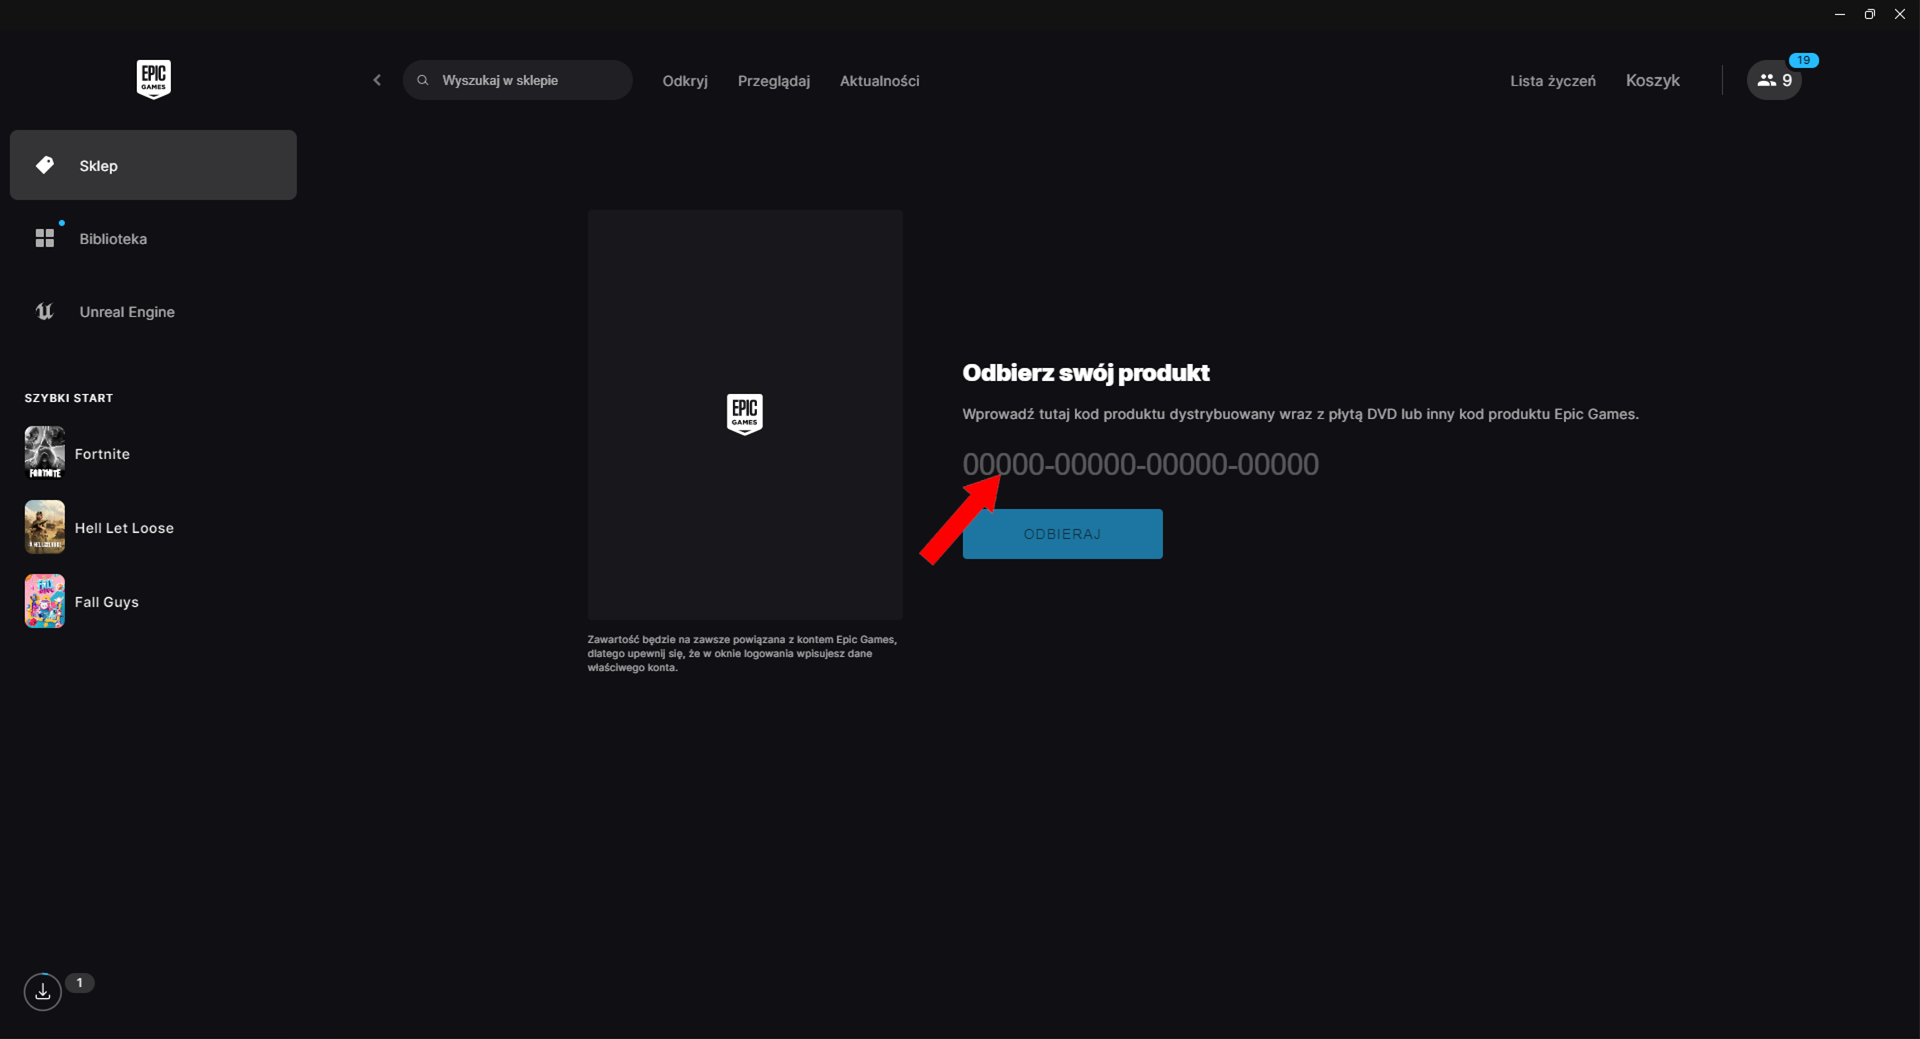This screenshot has height=1039, width=1920.
Task: Click the Epic Games product placeholder image
Action: pyautogui.click(x=745, y=414)
